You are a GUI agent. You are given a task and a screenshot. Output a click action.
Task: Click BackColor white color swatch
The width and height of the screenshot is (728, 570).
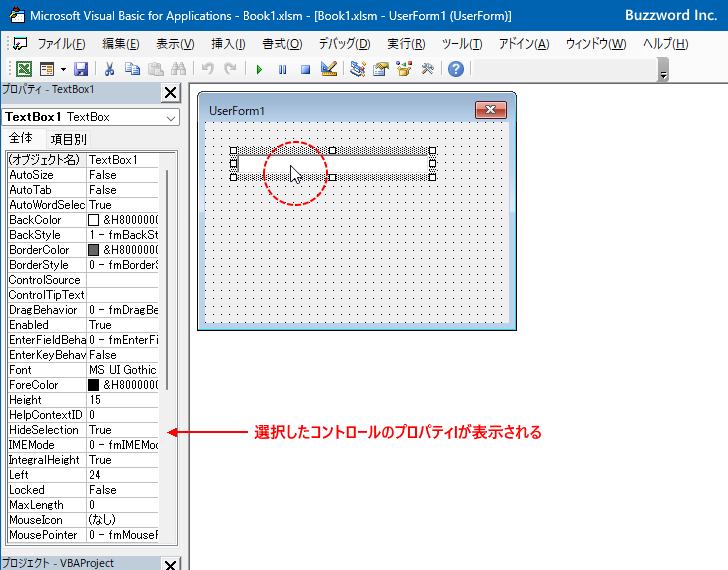tap(93, 220)
